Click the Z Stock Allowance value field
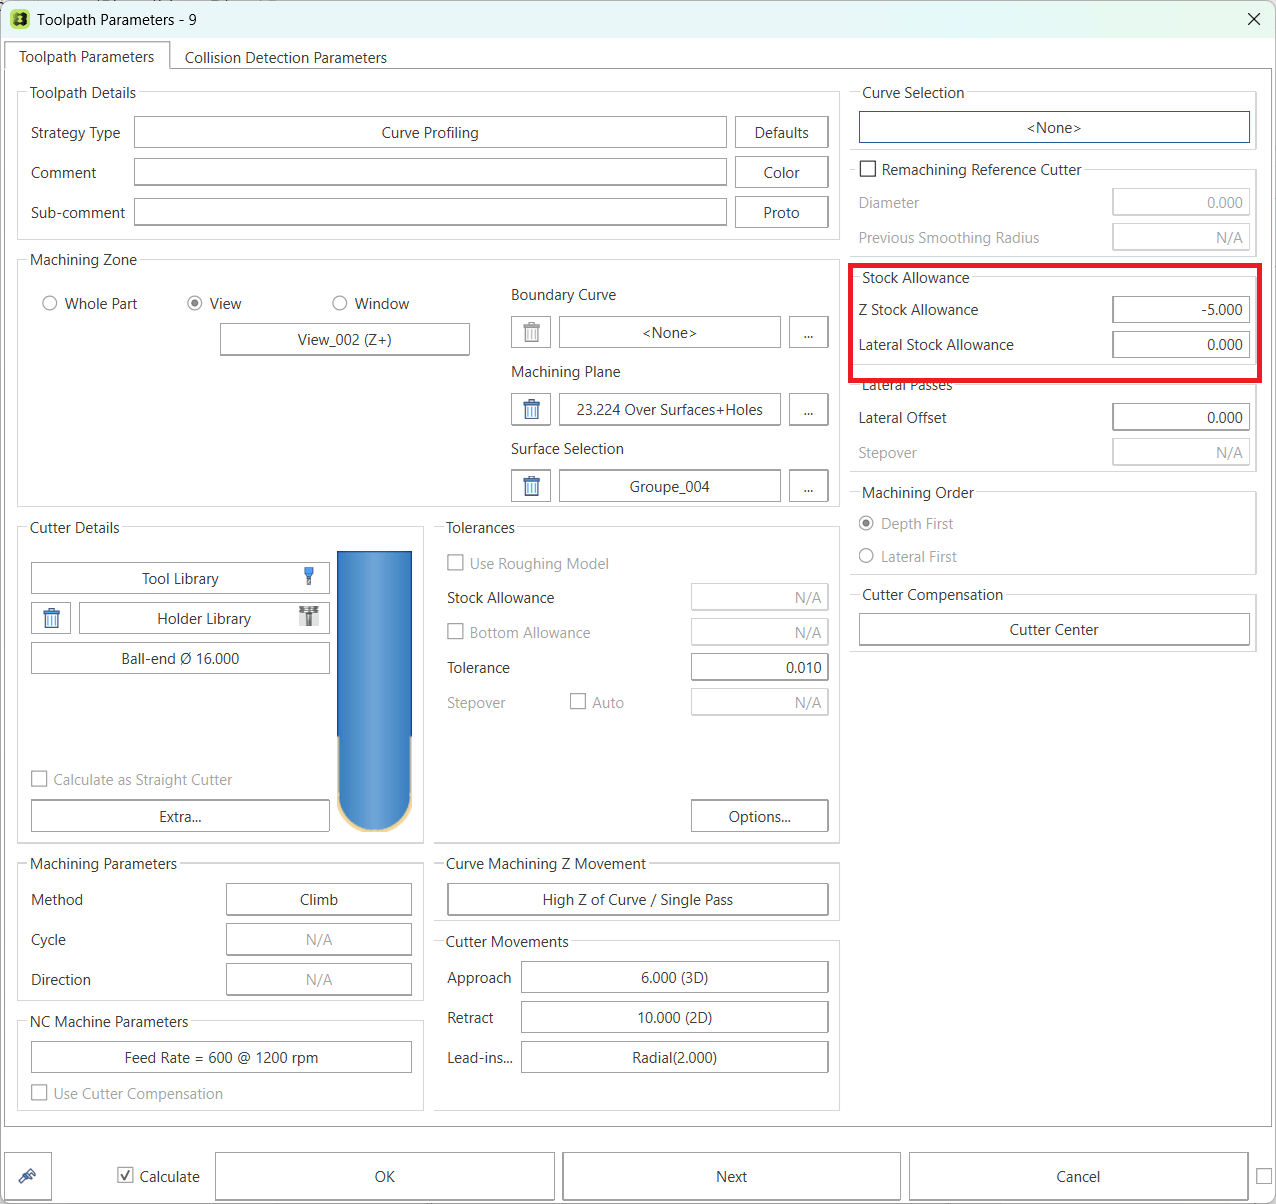The height and width of the screenshot is (1204, 1276). [x=1181, y=309]
